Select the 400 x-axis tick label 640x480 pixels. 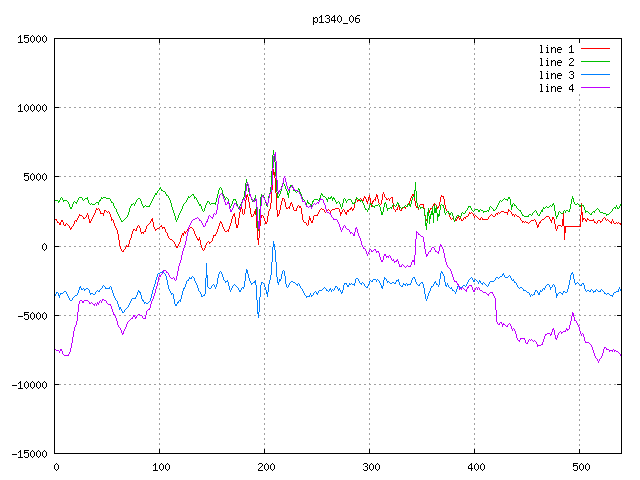tap(475, 466)
